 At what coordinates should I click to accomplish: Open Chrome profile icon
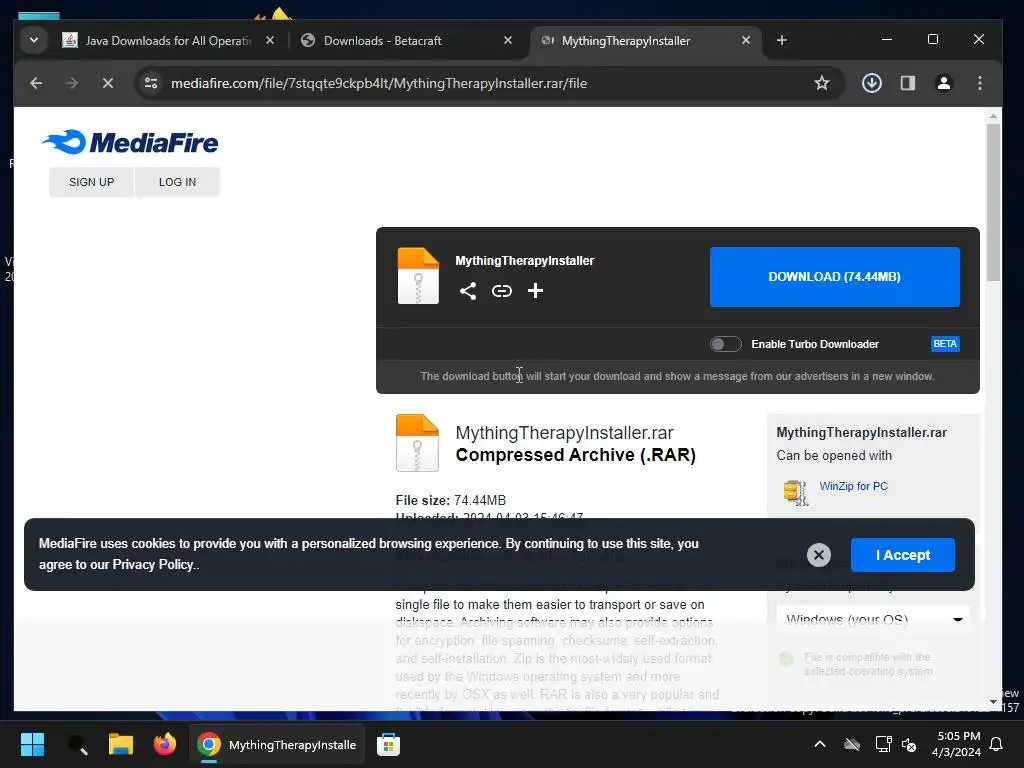coord(944,83)
